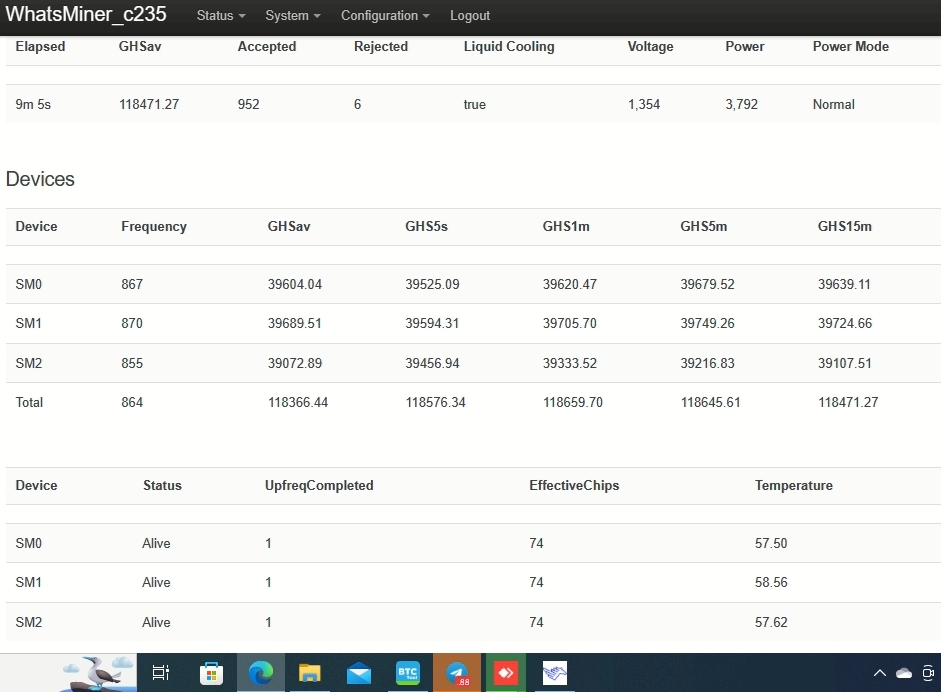Click Total GHS1m value 118659.70
Screen dimensions: 941x692
click(x=573, y=403)
